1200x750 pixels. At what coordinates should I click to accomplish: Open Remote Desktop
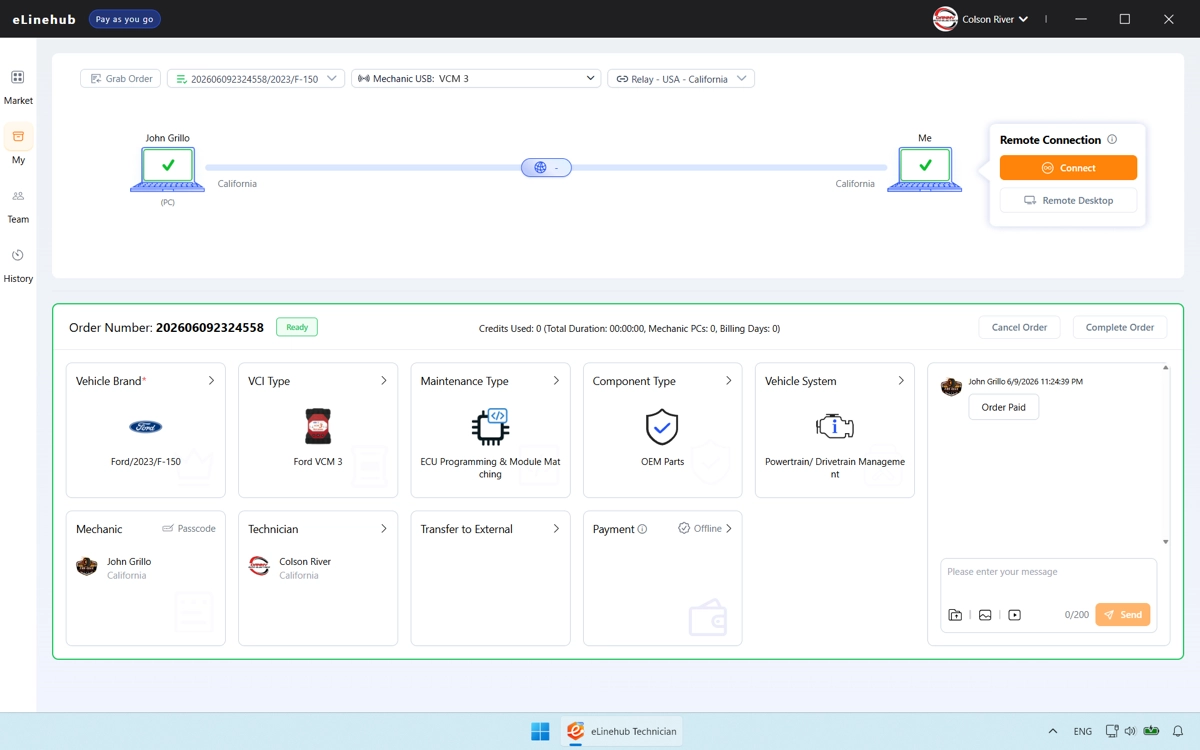click(x=1068, y=200)
